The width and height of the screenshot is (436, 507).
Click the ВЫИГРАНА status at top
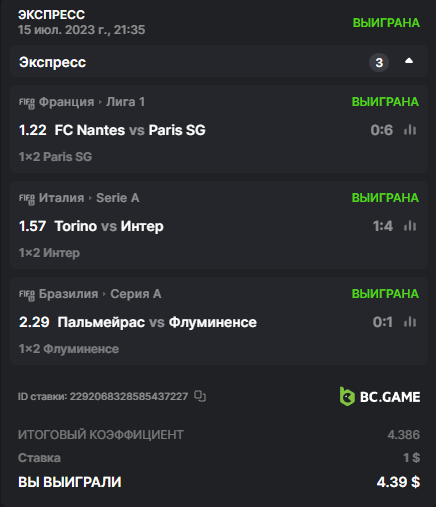coord(386,23)
